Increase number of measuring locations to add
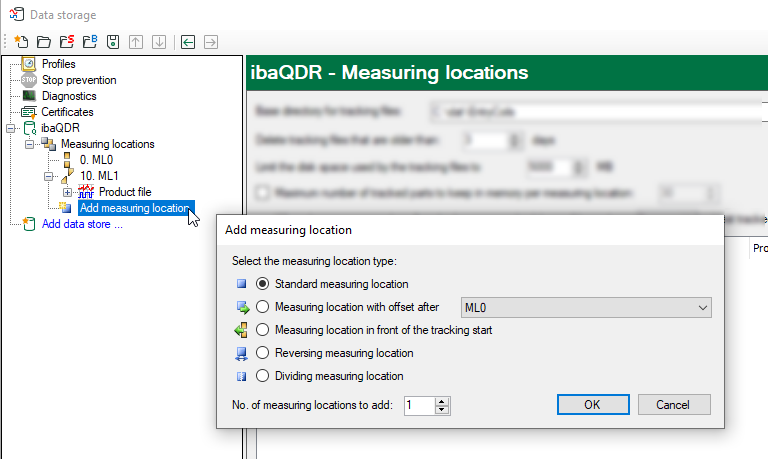 coord(442,402)
